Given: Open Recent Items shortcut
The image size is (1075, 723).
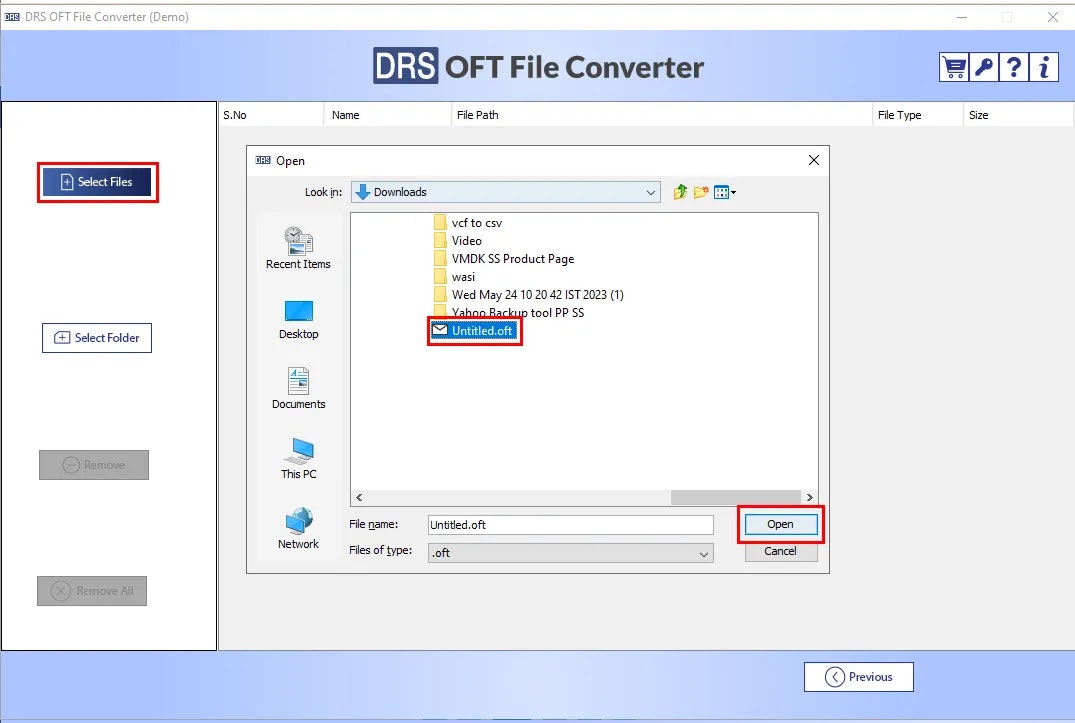Looking at the screenshot, I should click(298, 248).
